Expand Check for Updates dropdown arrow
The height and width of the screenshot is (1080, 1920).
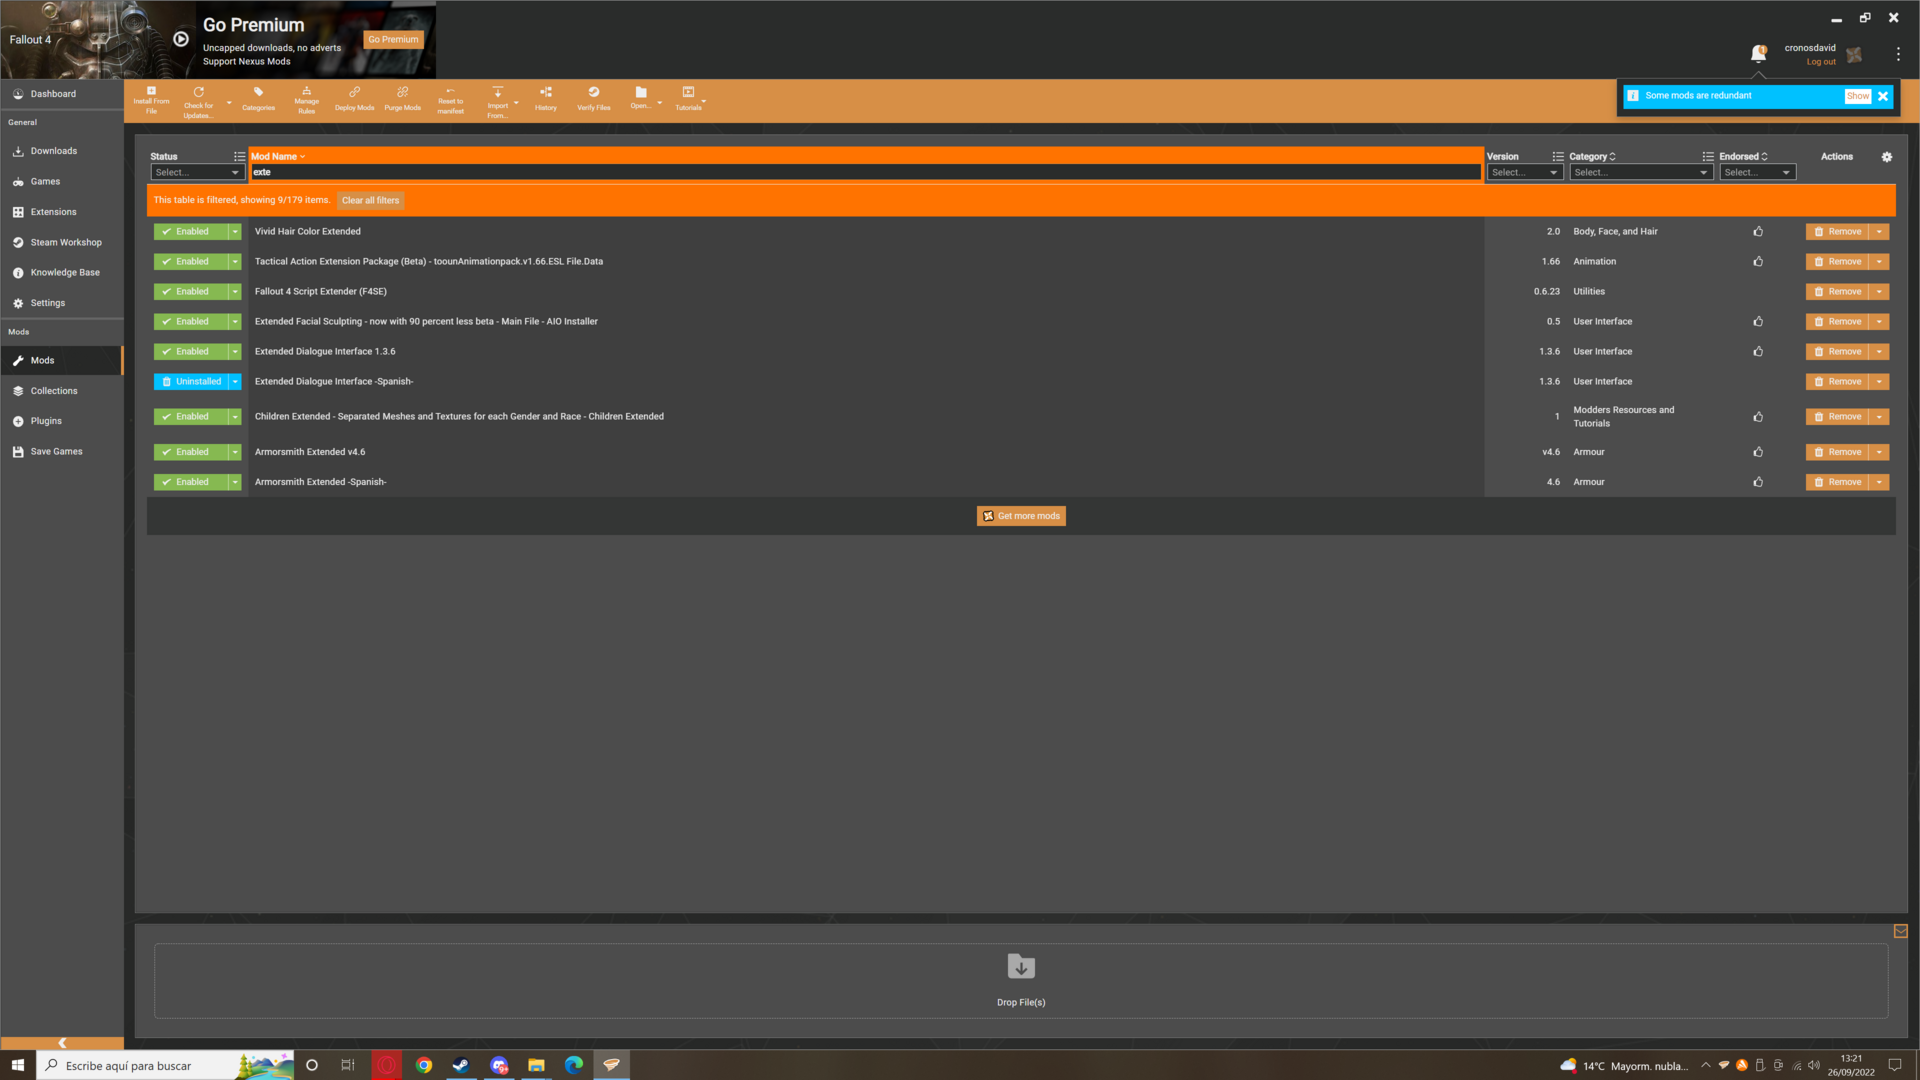[x=229, y=102]
